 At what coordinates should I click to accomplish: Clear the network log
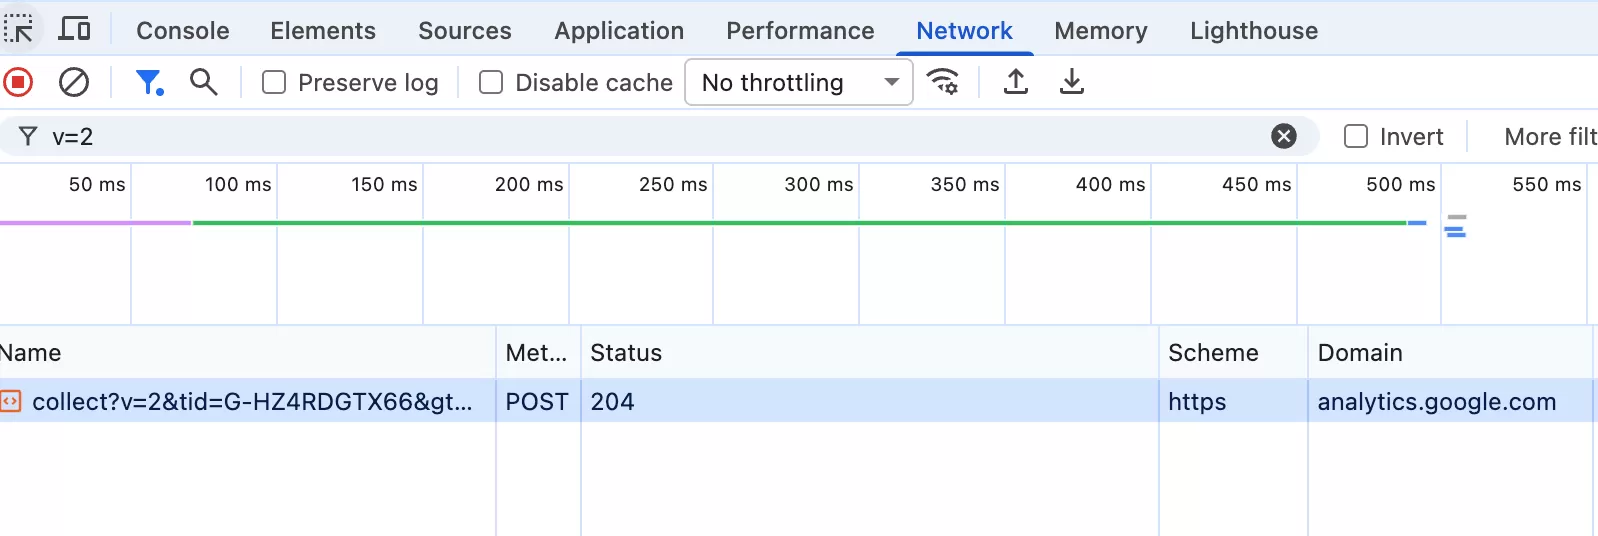(x=74, y=82)
